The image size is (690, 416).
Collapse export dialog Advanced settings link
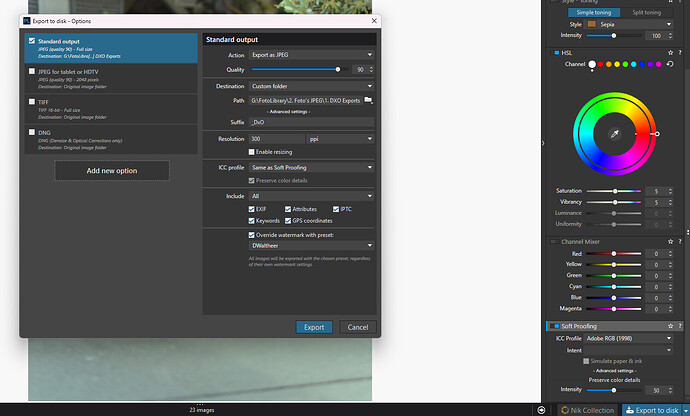(x=288, y=112)
